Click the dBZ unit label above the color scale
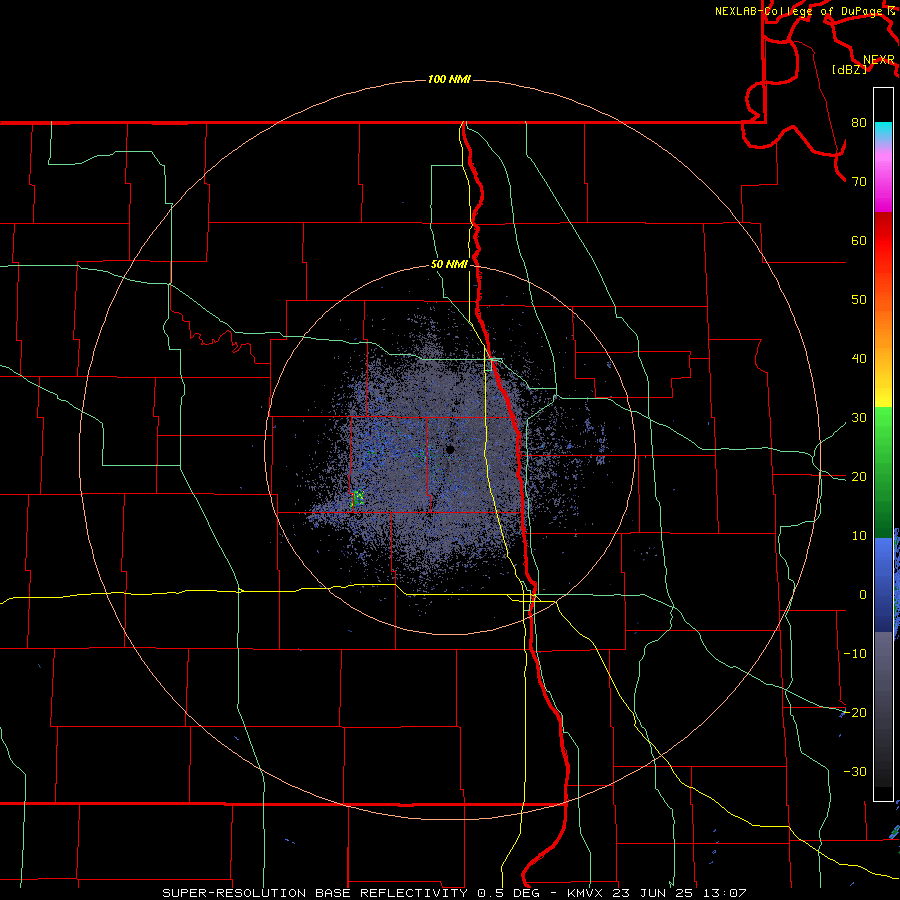The width and height of the screenshot is (900, 900). pyautogui.click(x=849, y=70)
